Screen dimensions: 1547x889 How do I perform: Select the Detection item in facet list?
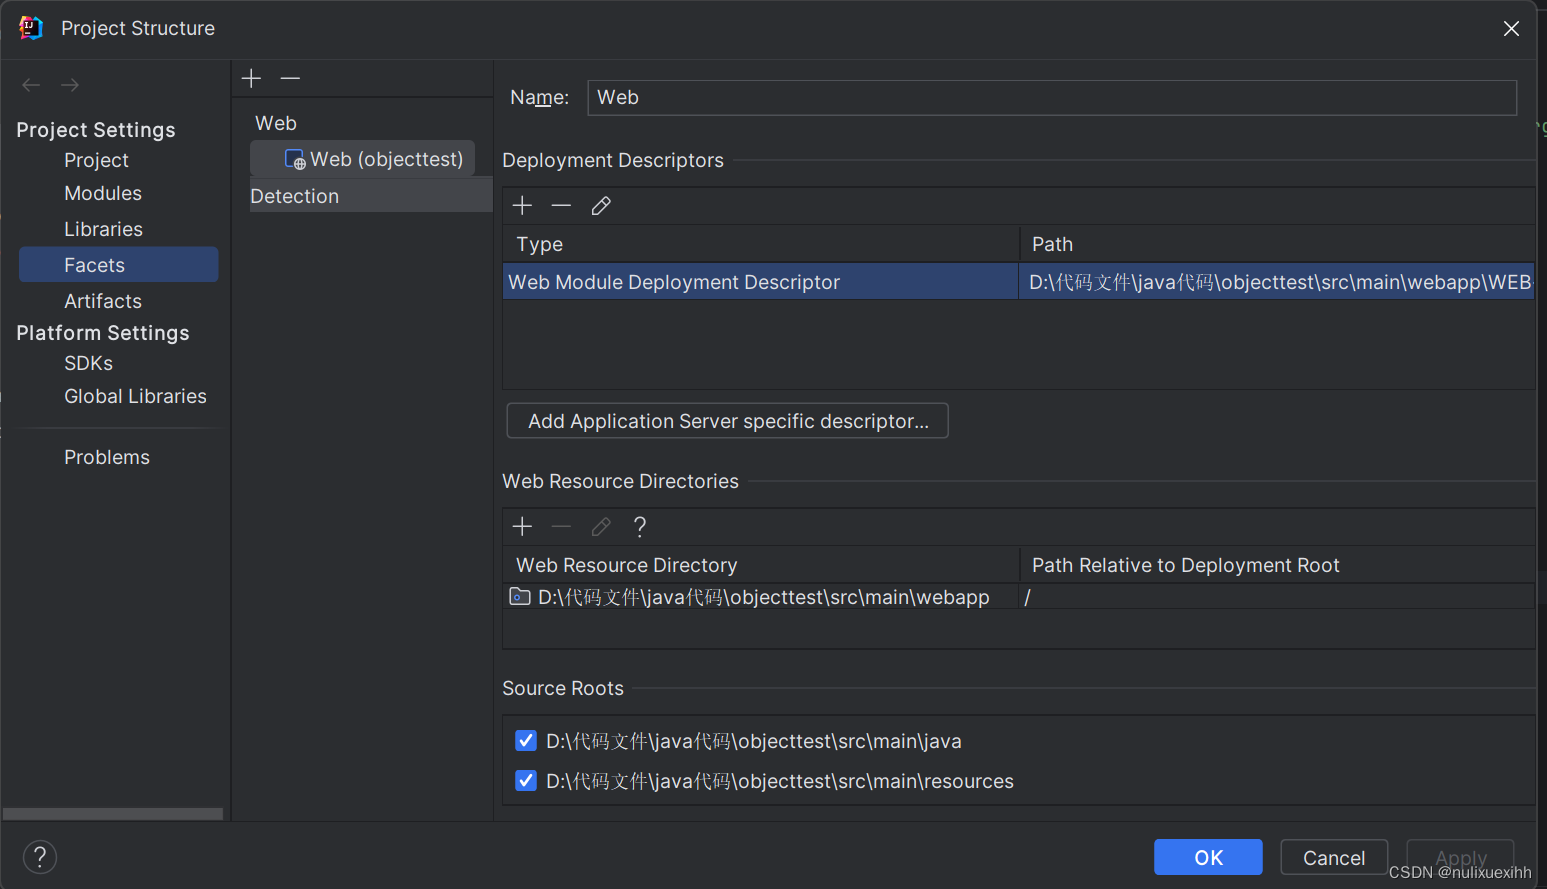(371, 196)
